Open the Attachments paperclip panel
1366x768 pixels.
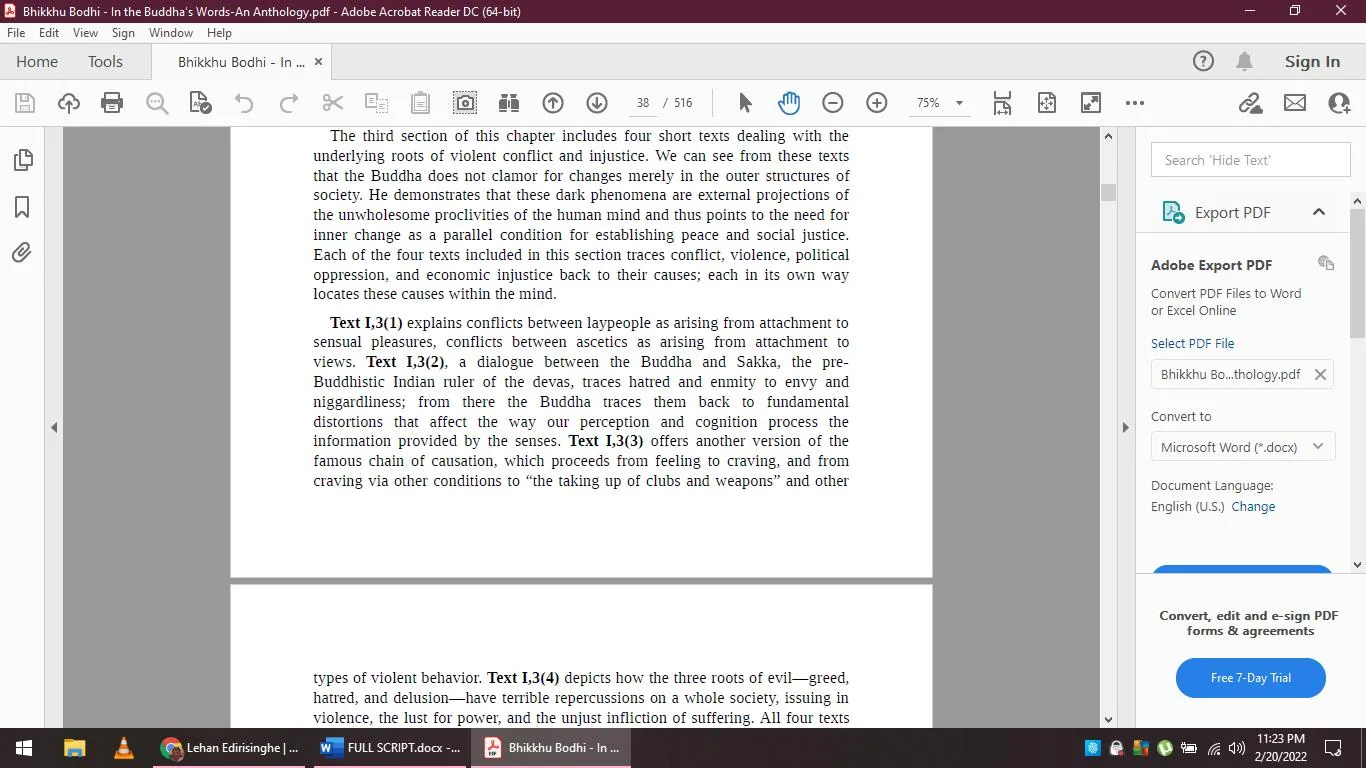tap(22, 253)
